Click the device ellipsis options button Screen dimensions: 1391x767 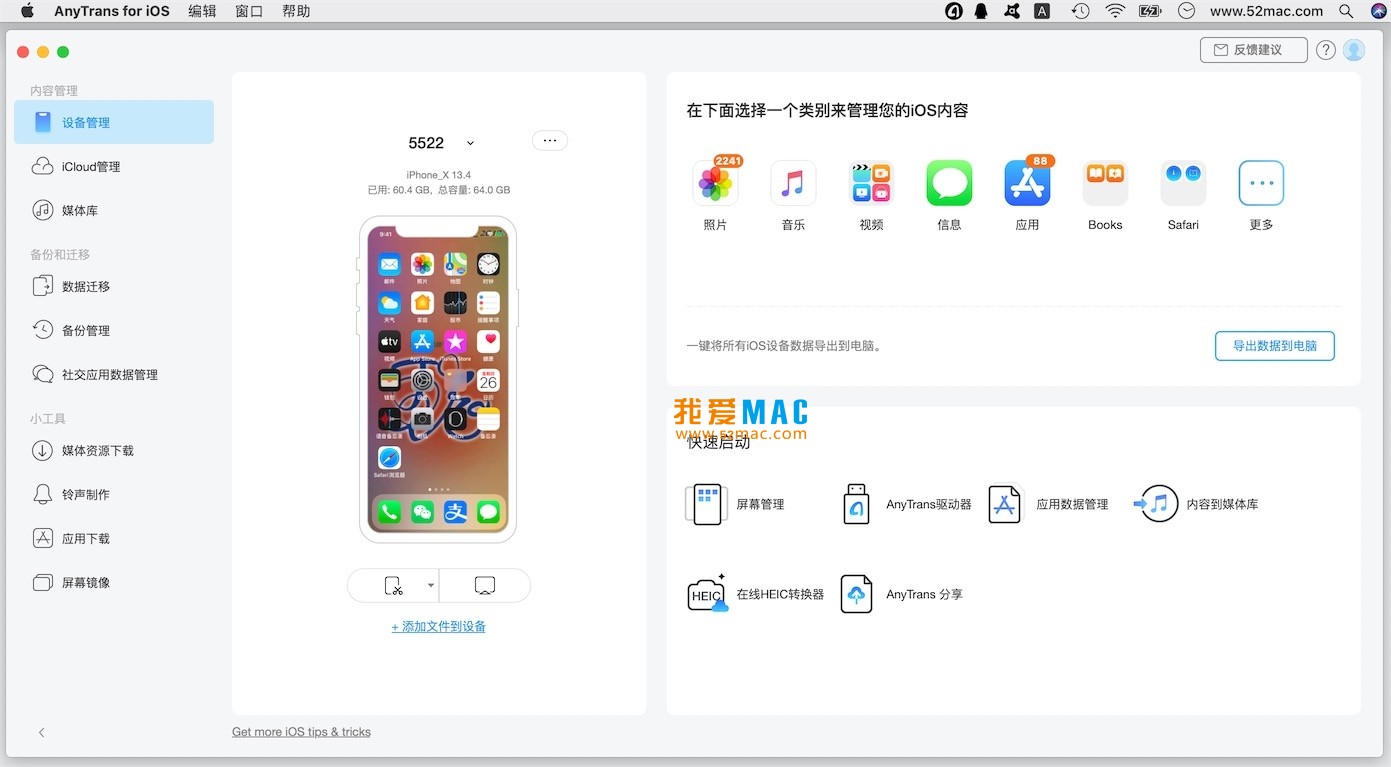pyautogui.click(x=549, y=141)
